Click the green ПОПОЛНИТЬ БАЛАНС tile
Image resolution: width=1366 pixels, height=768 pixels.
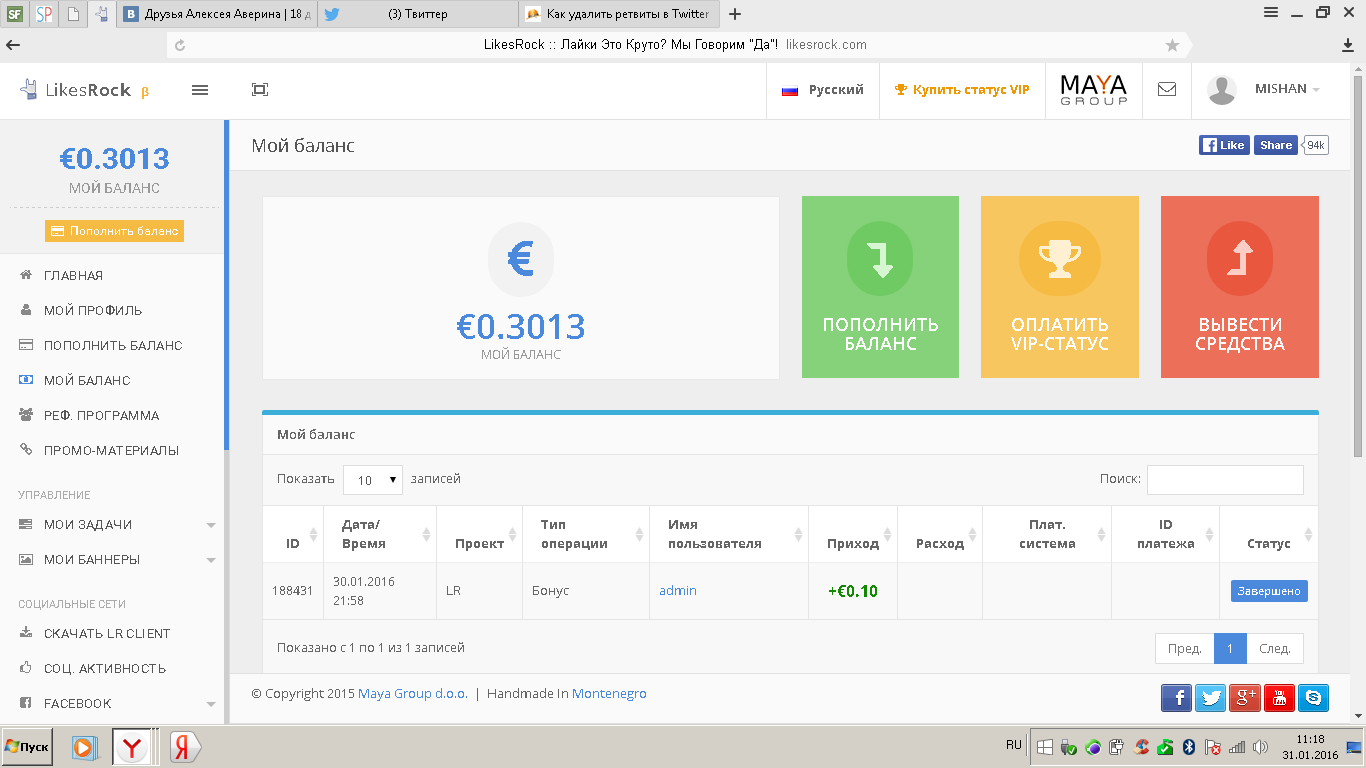tap(880, 287)
